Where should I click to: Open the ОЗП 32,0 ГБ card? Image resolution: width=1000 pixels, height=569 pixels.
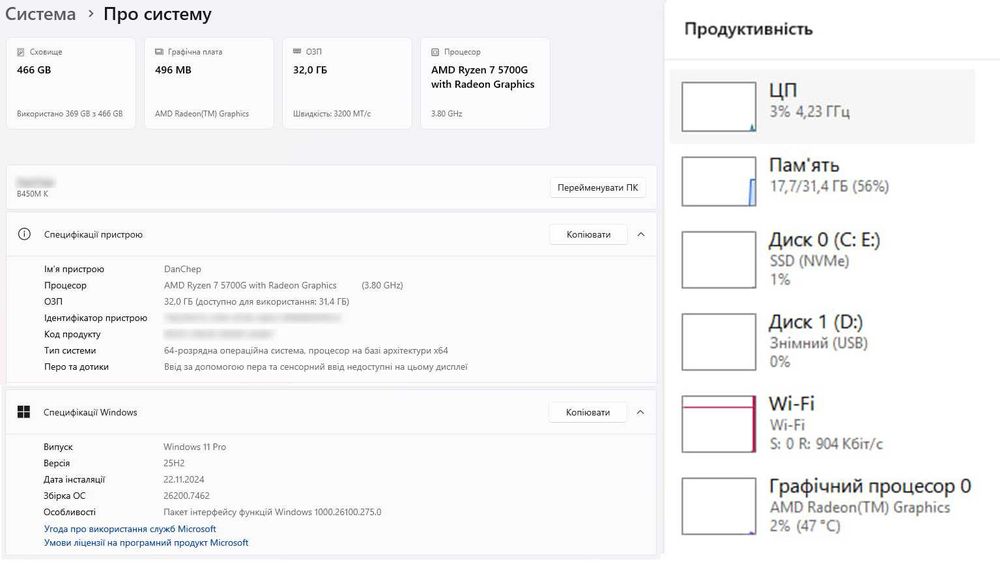pyautogui.click(x=346, y=83)
